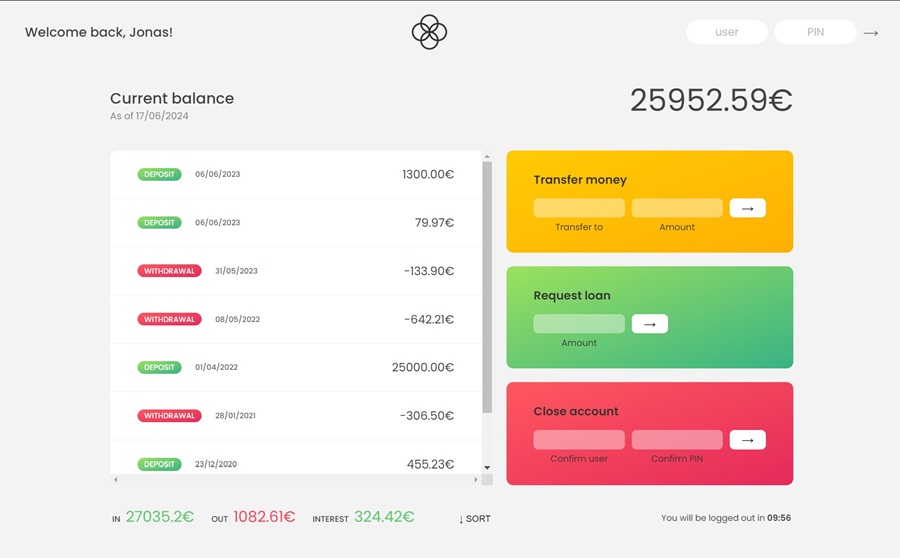Viewport: 900px width, 558px height.
Task: Click the IN summary value 27035.2€
Action: click(x=160, y=517)
